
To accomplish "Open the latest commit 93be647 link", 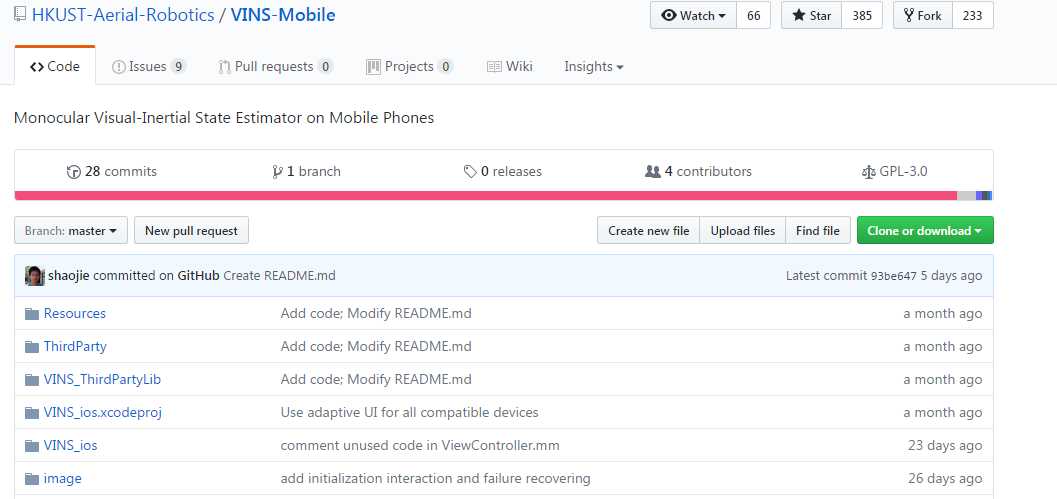I will click(893, 276).
